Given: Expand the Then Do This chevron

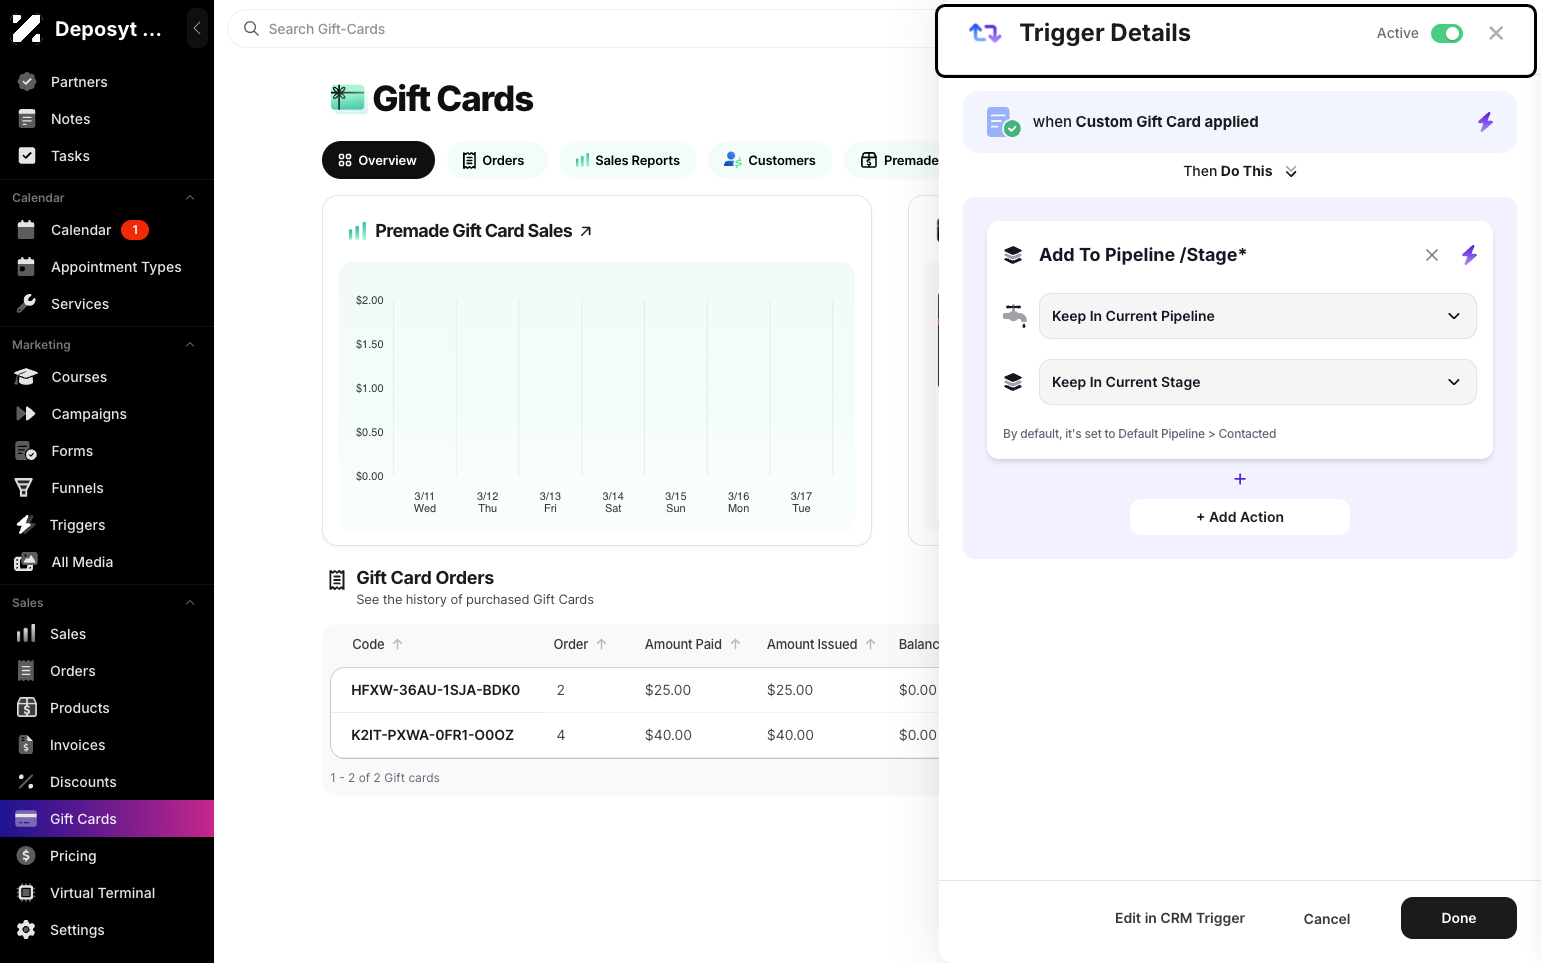Looking at the screenshot, I should 1291,172.
